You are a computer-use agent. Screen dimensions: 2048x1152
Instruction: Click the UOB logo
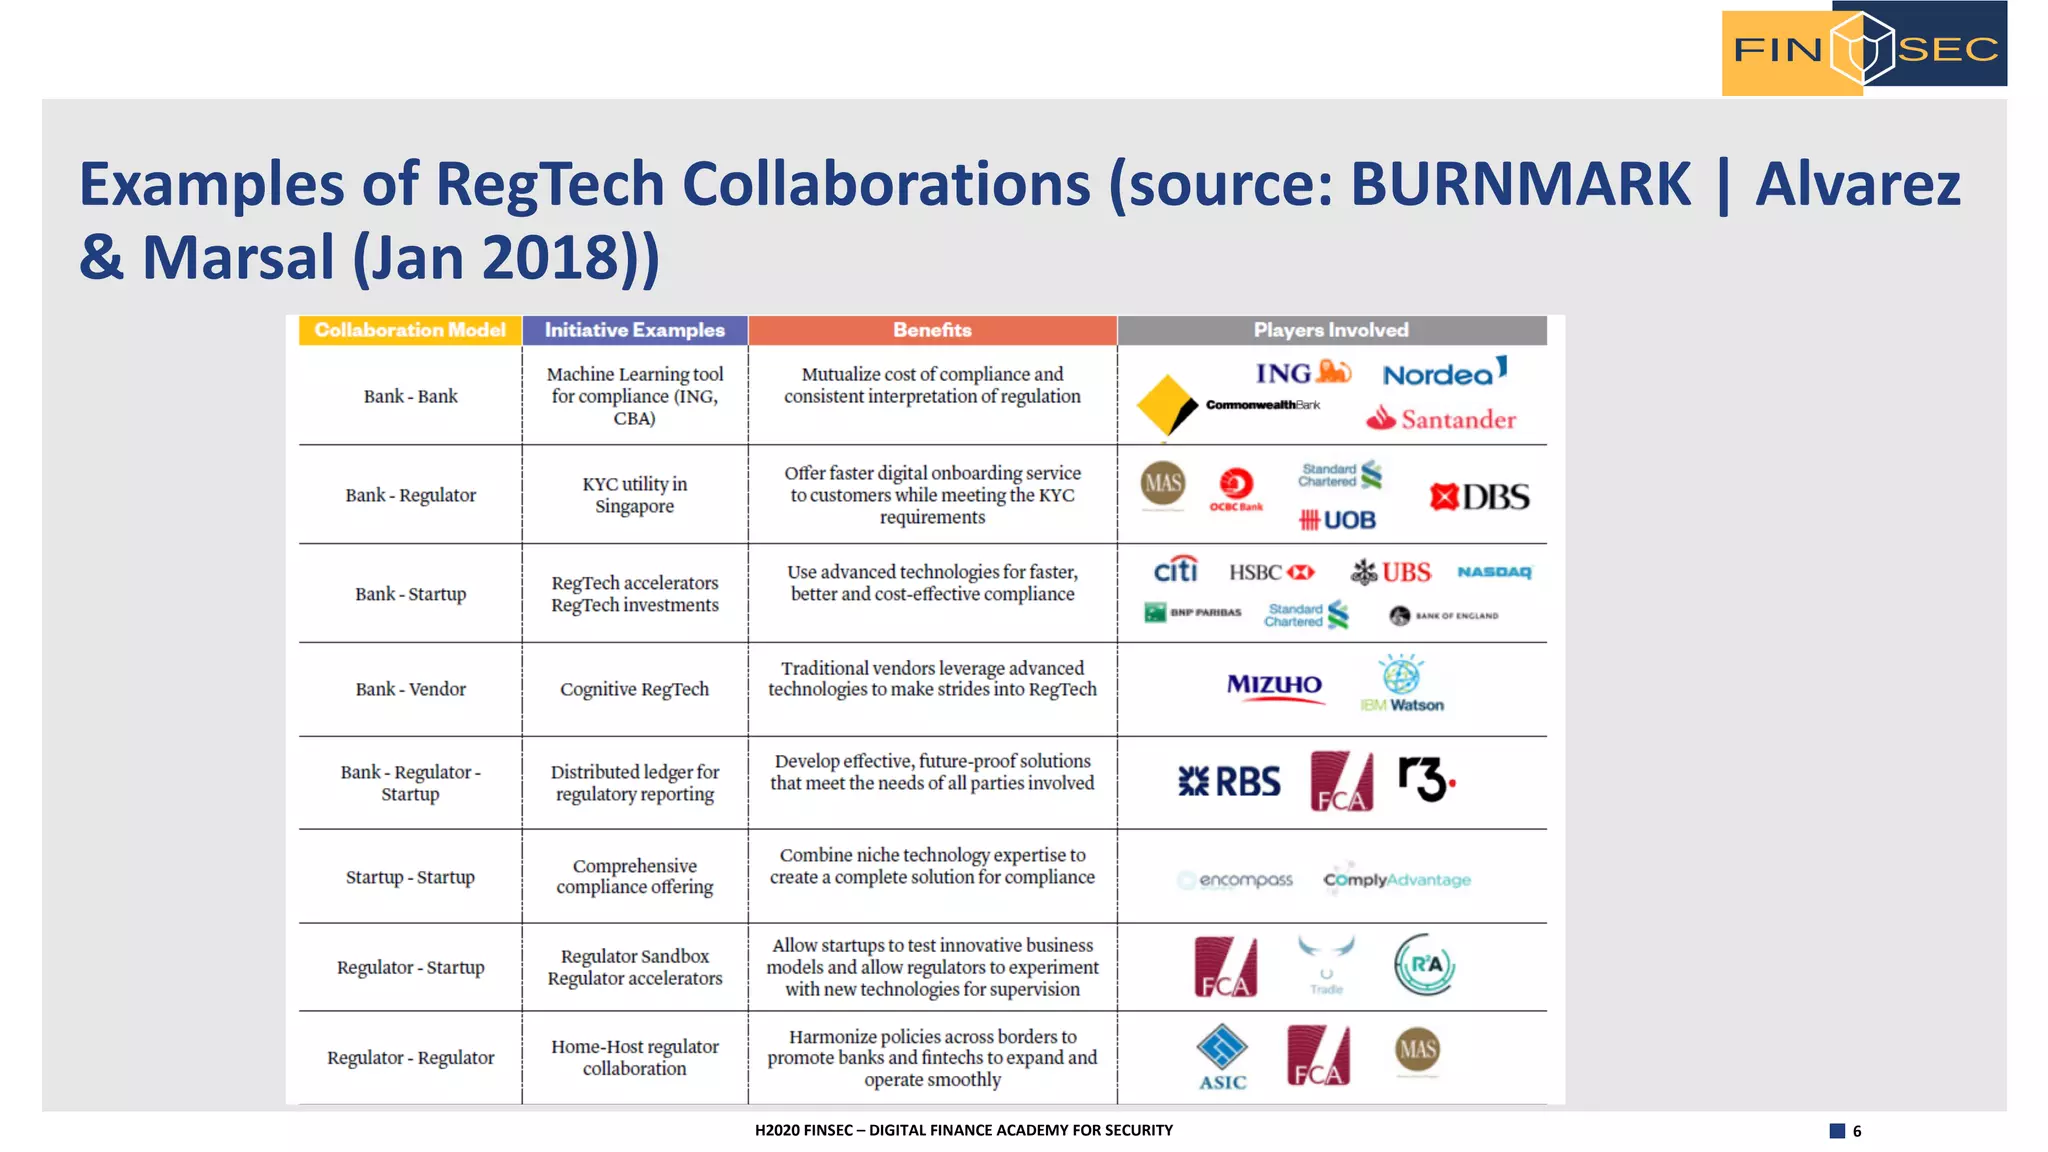tap(1337, 520)
